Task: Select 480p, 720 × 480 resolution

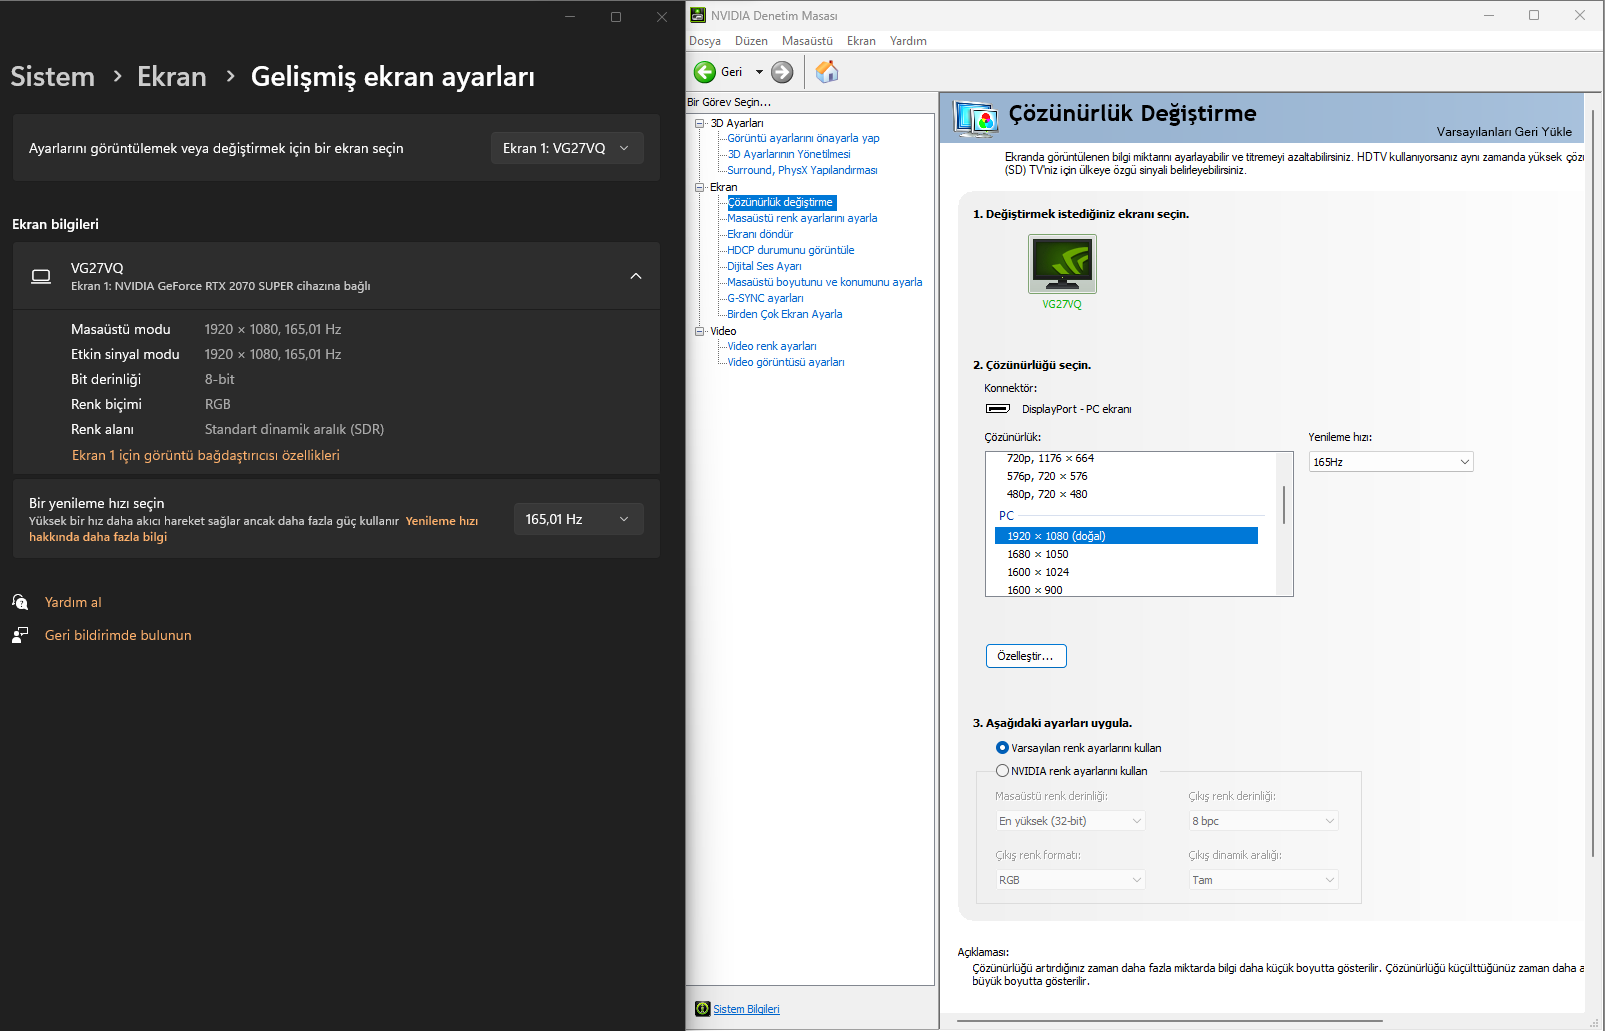Action: [x=1047, y=494]
